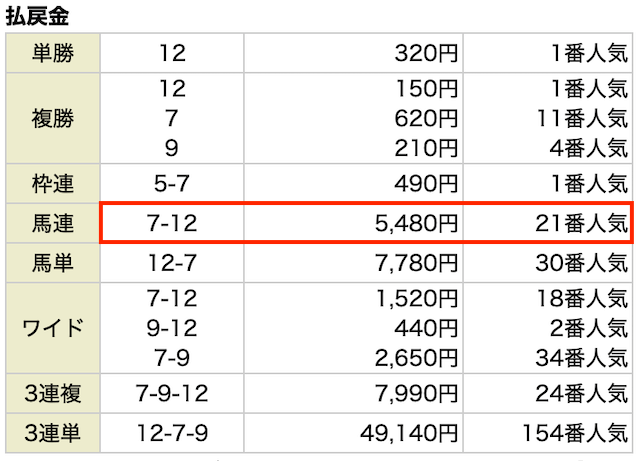
Task: Select the 複勝 row header cell
Action: (x=53, y=118)
